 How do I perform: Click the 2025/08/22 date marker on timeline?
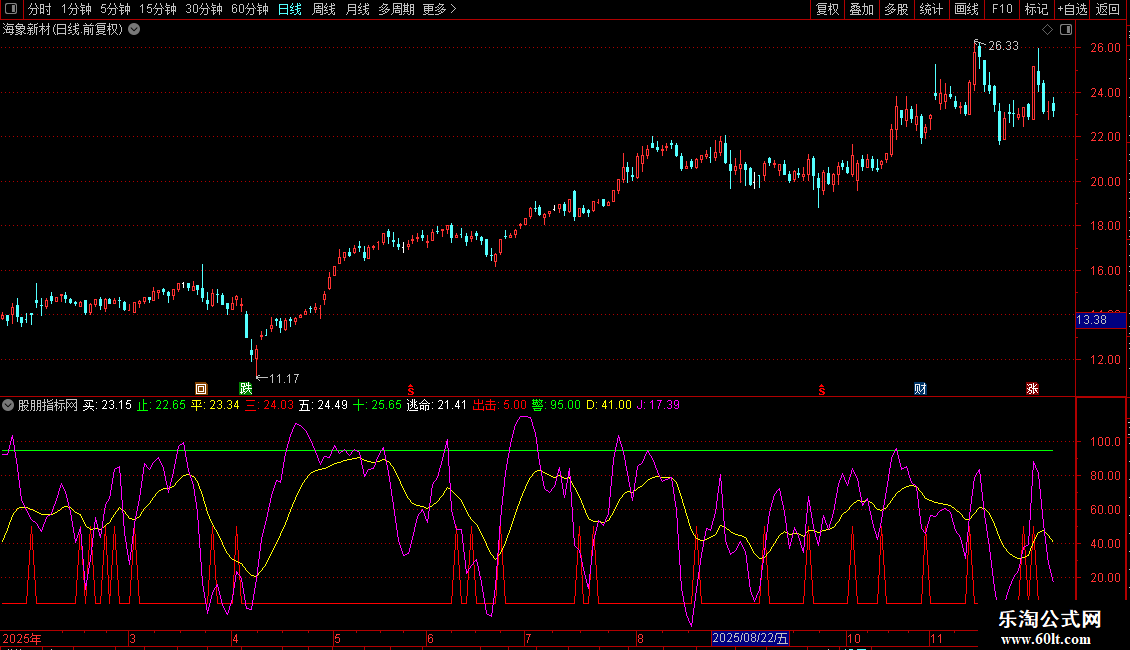point(751,638)
